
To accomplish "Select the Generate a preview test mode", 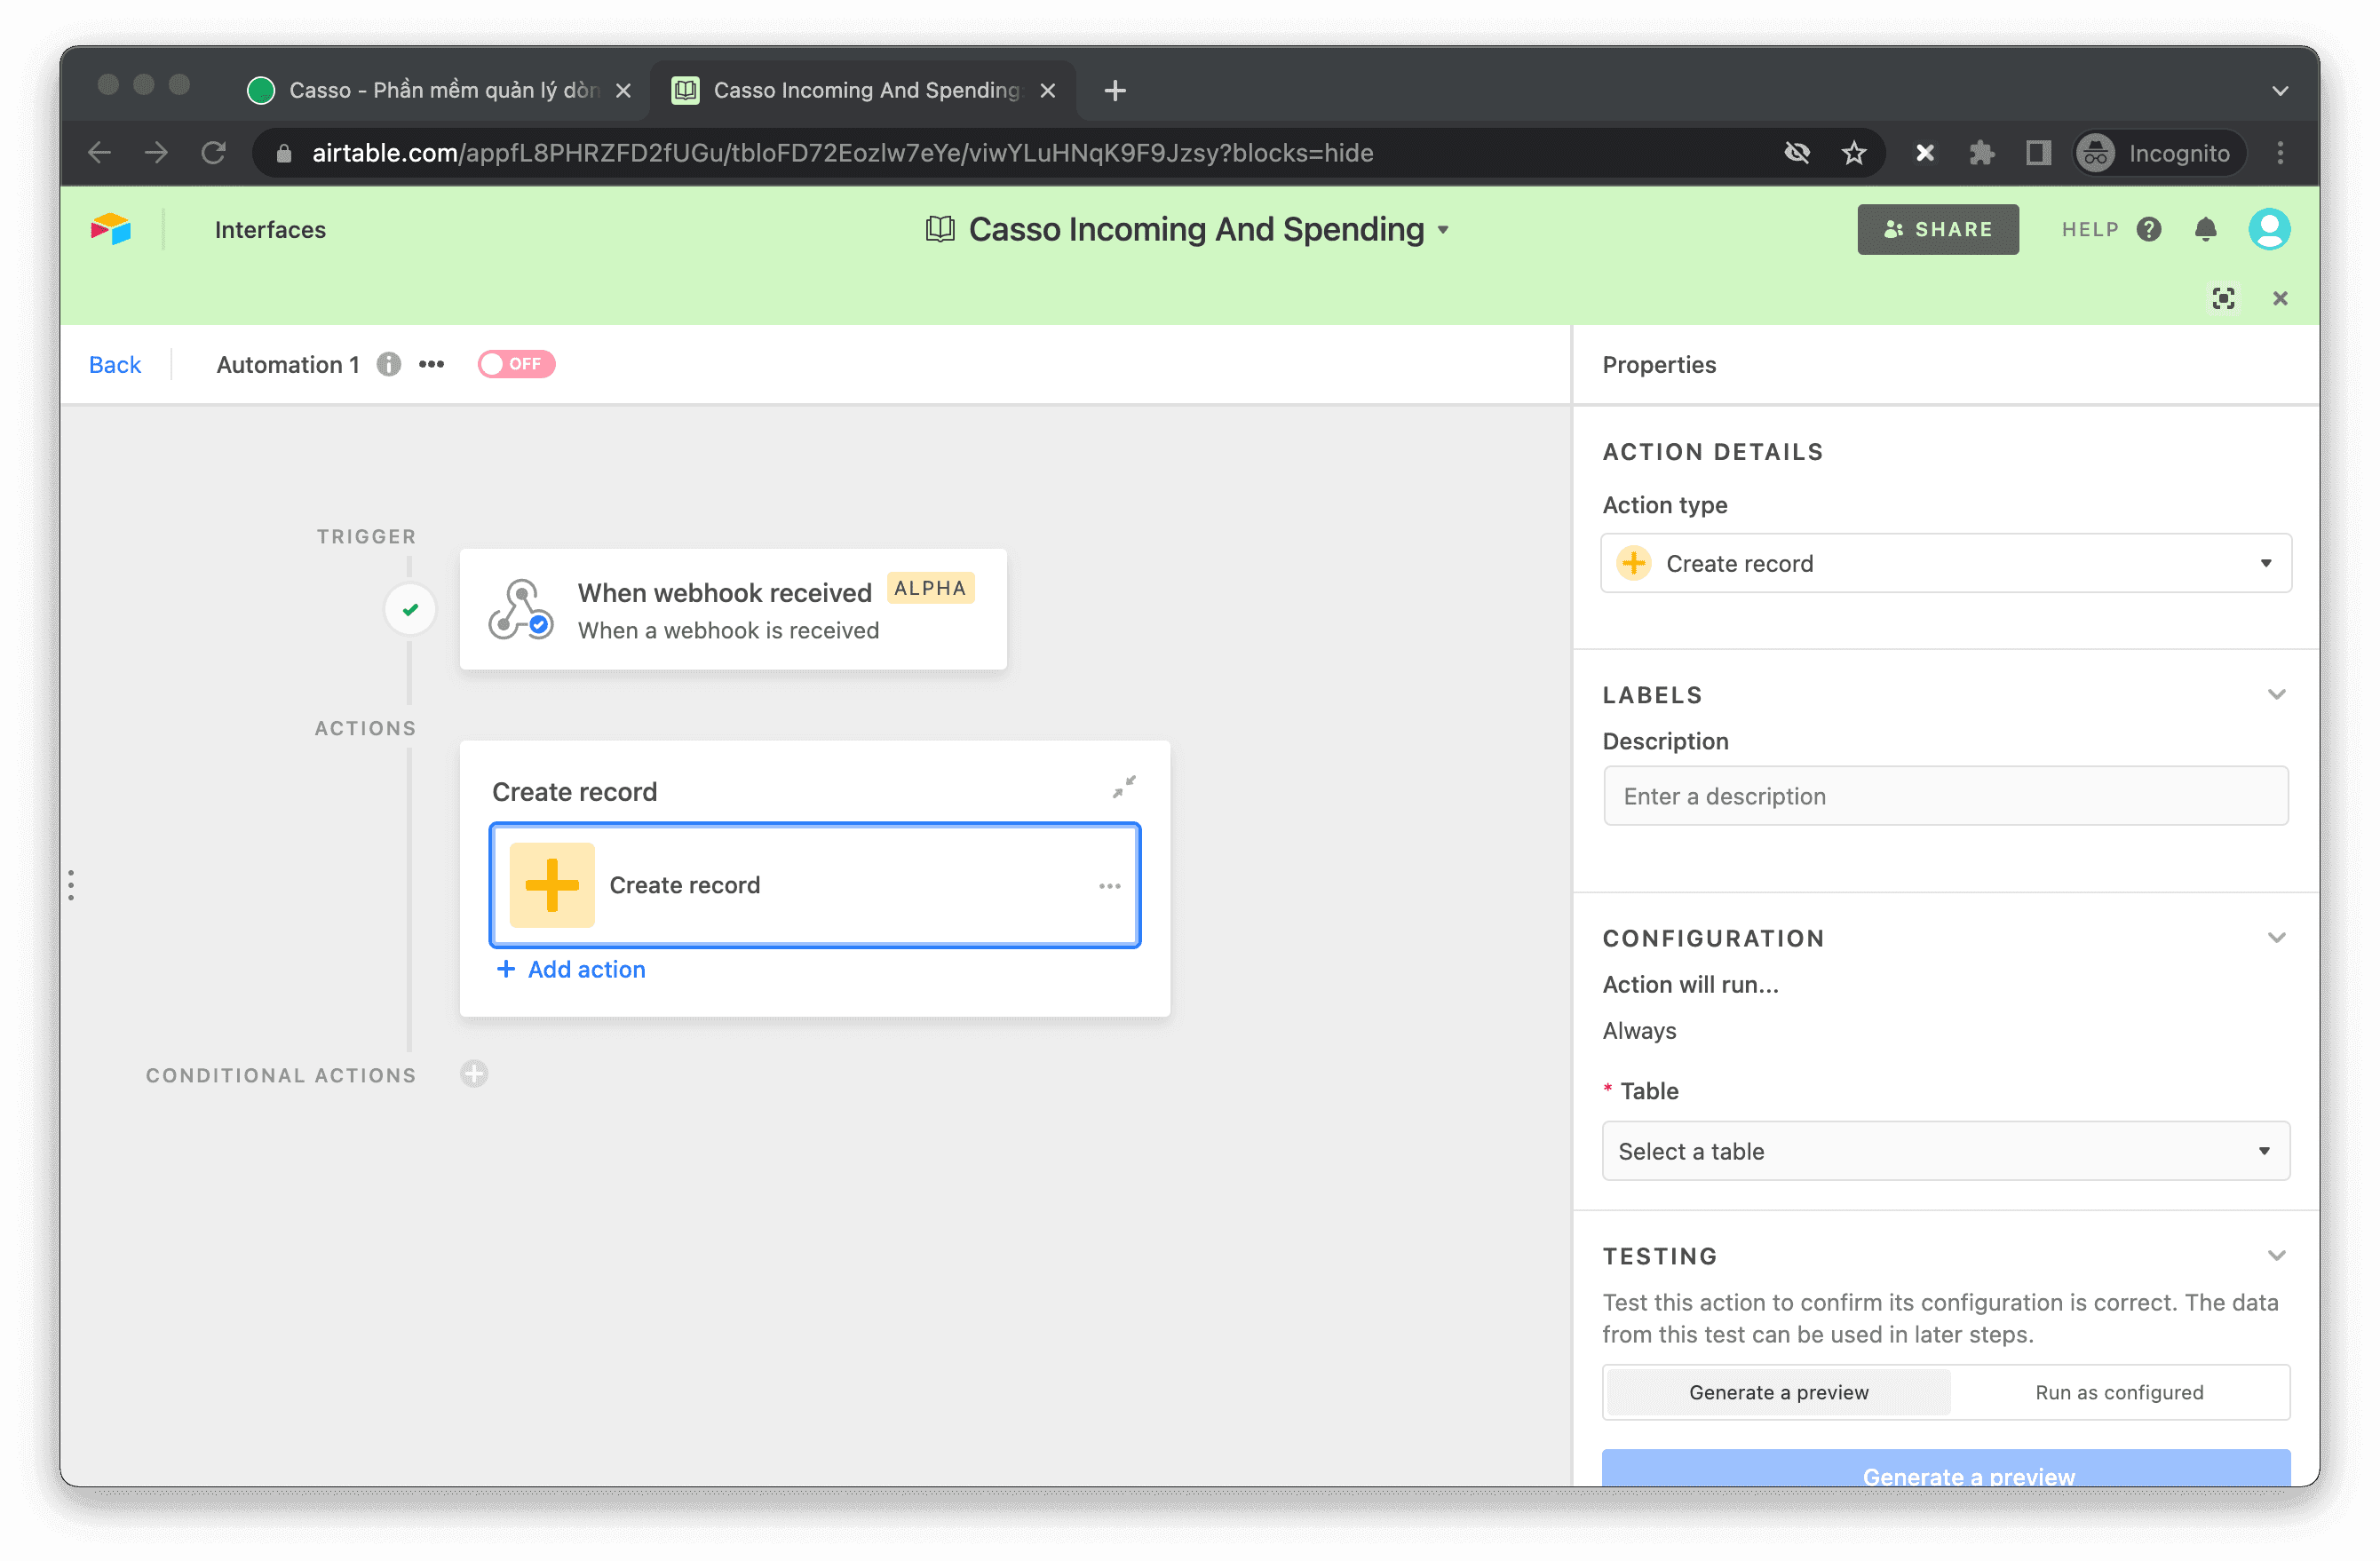I will tap(1778, 1393).
